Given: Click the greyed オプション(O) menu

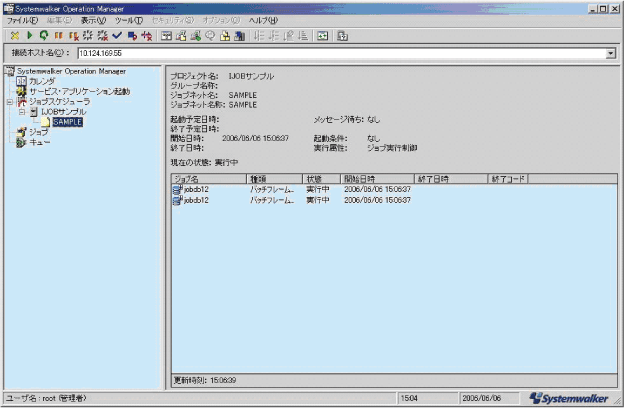Looking at the screenshot, I should click(x=221, y=20).
